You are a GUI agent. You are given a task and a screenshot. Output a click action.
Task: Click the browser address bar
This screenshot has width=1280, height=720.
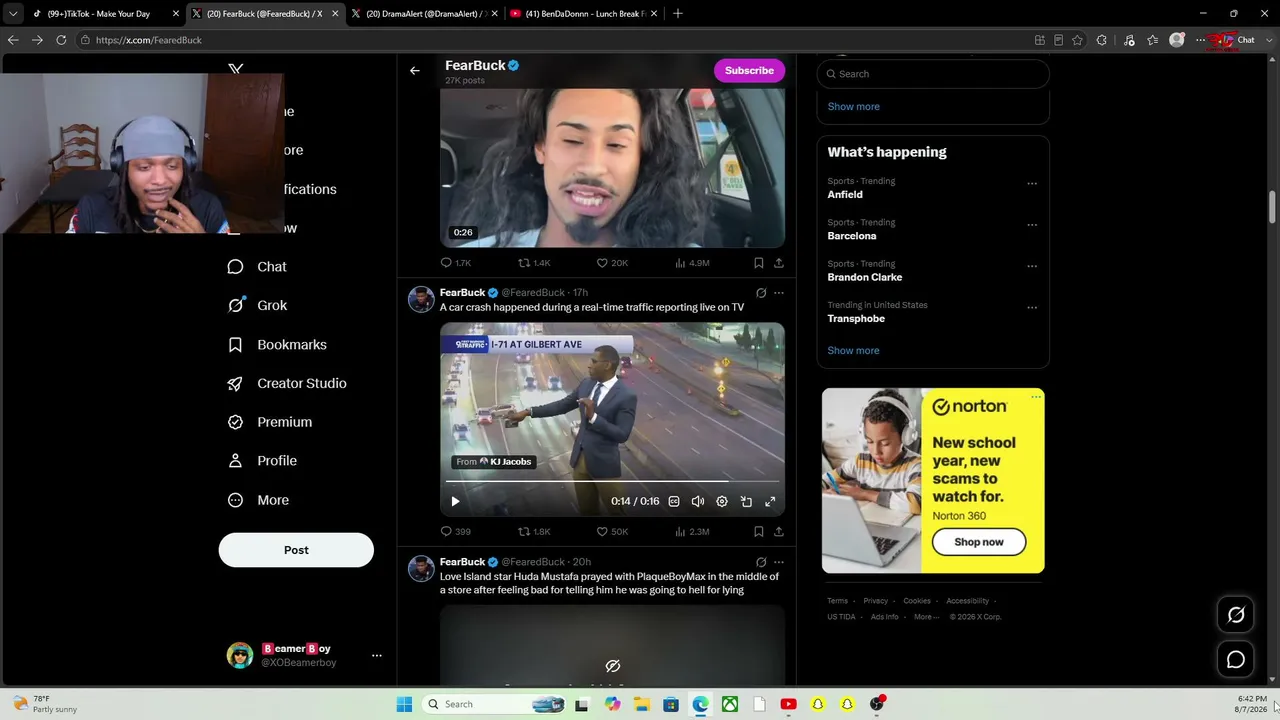tap(555, 40)
